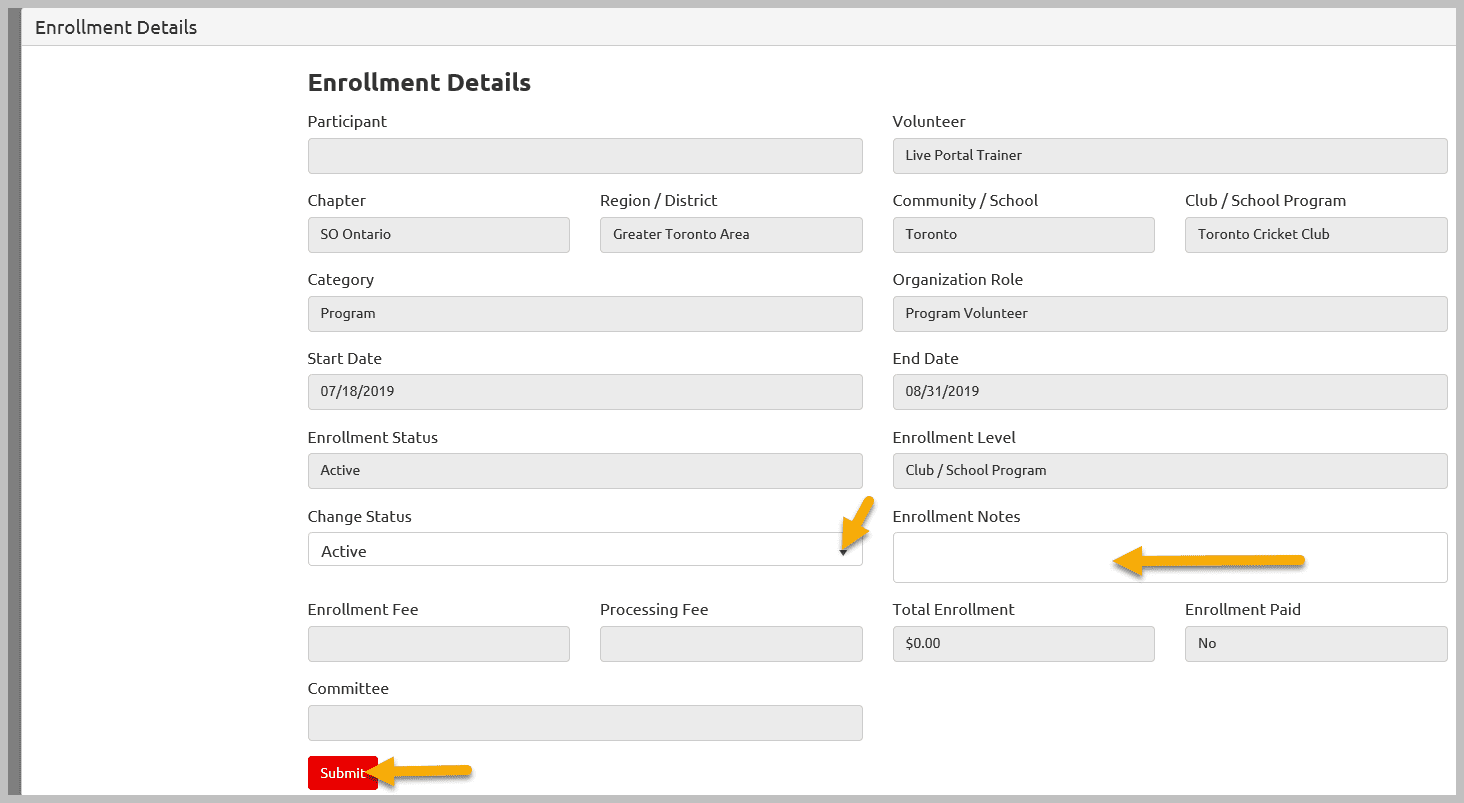1464x803 pixels.
Task: Click the Enrollment Status field showing Active
Action: (585, 471)
